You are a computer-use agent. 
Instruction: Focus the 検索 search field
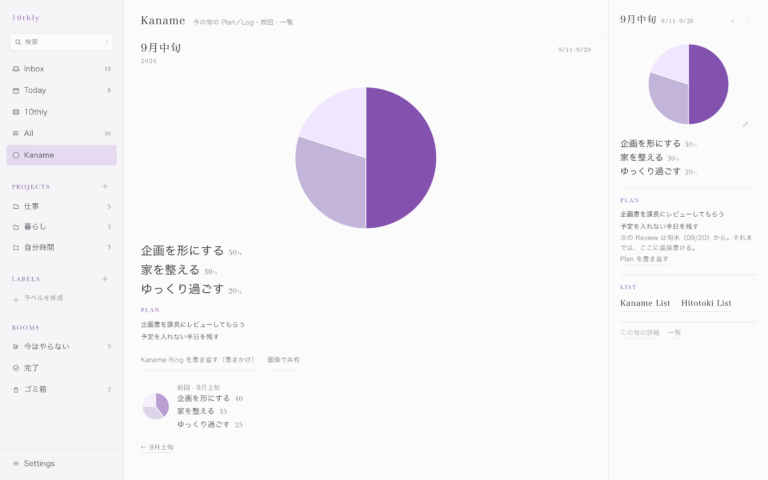(62, 42)
